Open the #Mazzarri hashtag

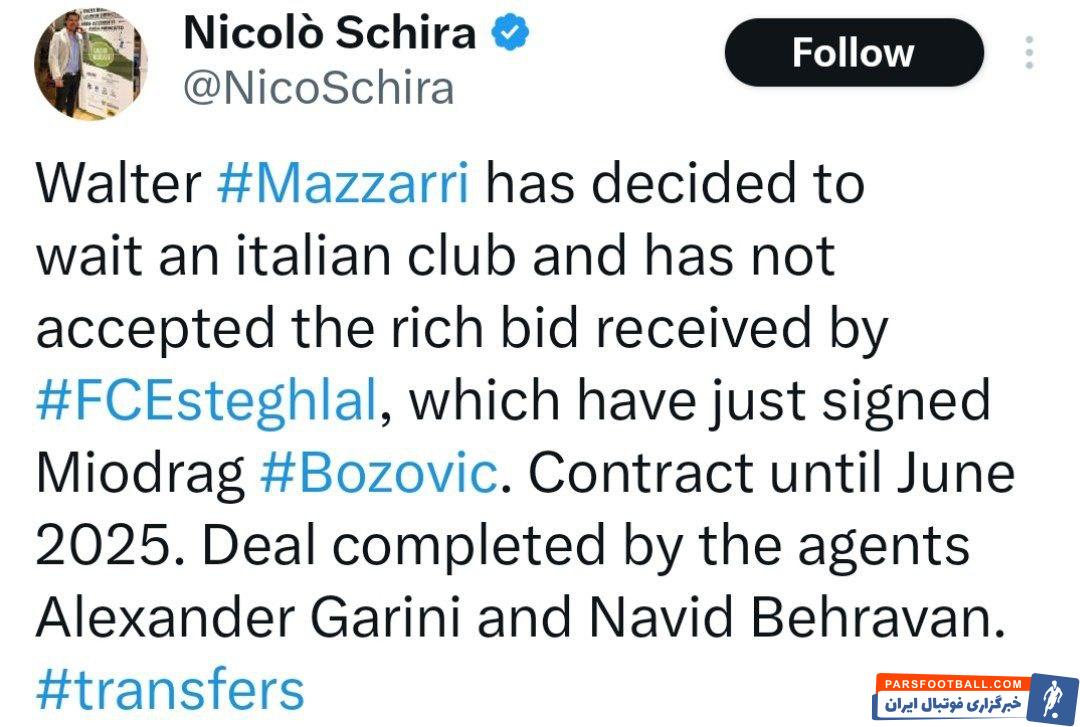[x=342, y=185]
